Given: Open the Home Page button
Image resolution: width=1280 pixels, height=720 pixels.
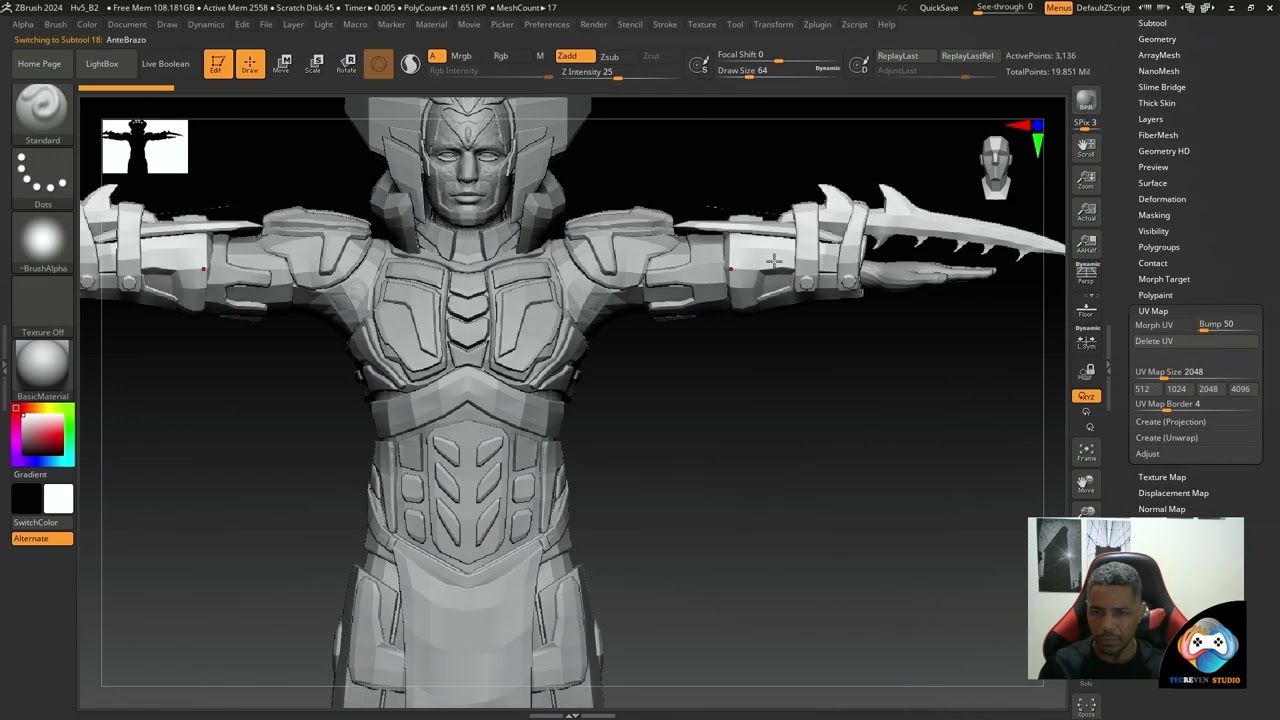Looking at the screenshot, I should [40, 64].
